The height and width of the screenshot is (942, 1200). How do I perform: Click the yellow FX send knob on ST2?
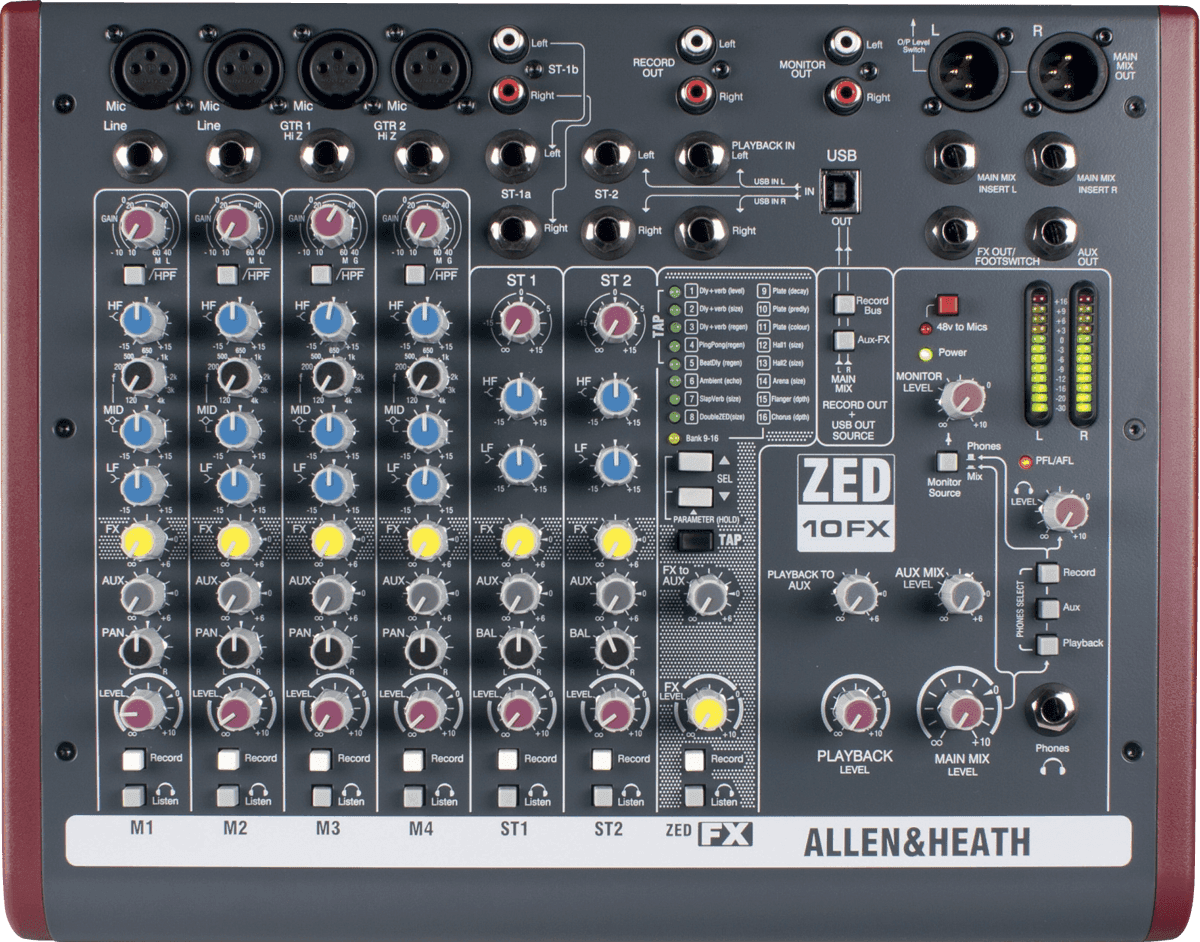(x=615, y=541)
